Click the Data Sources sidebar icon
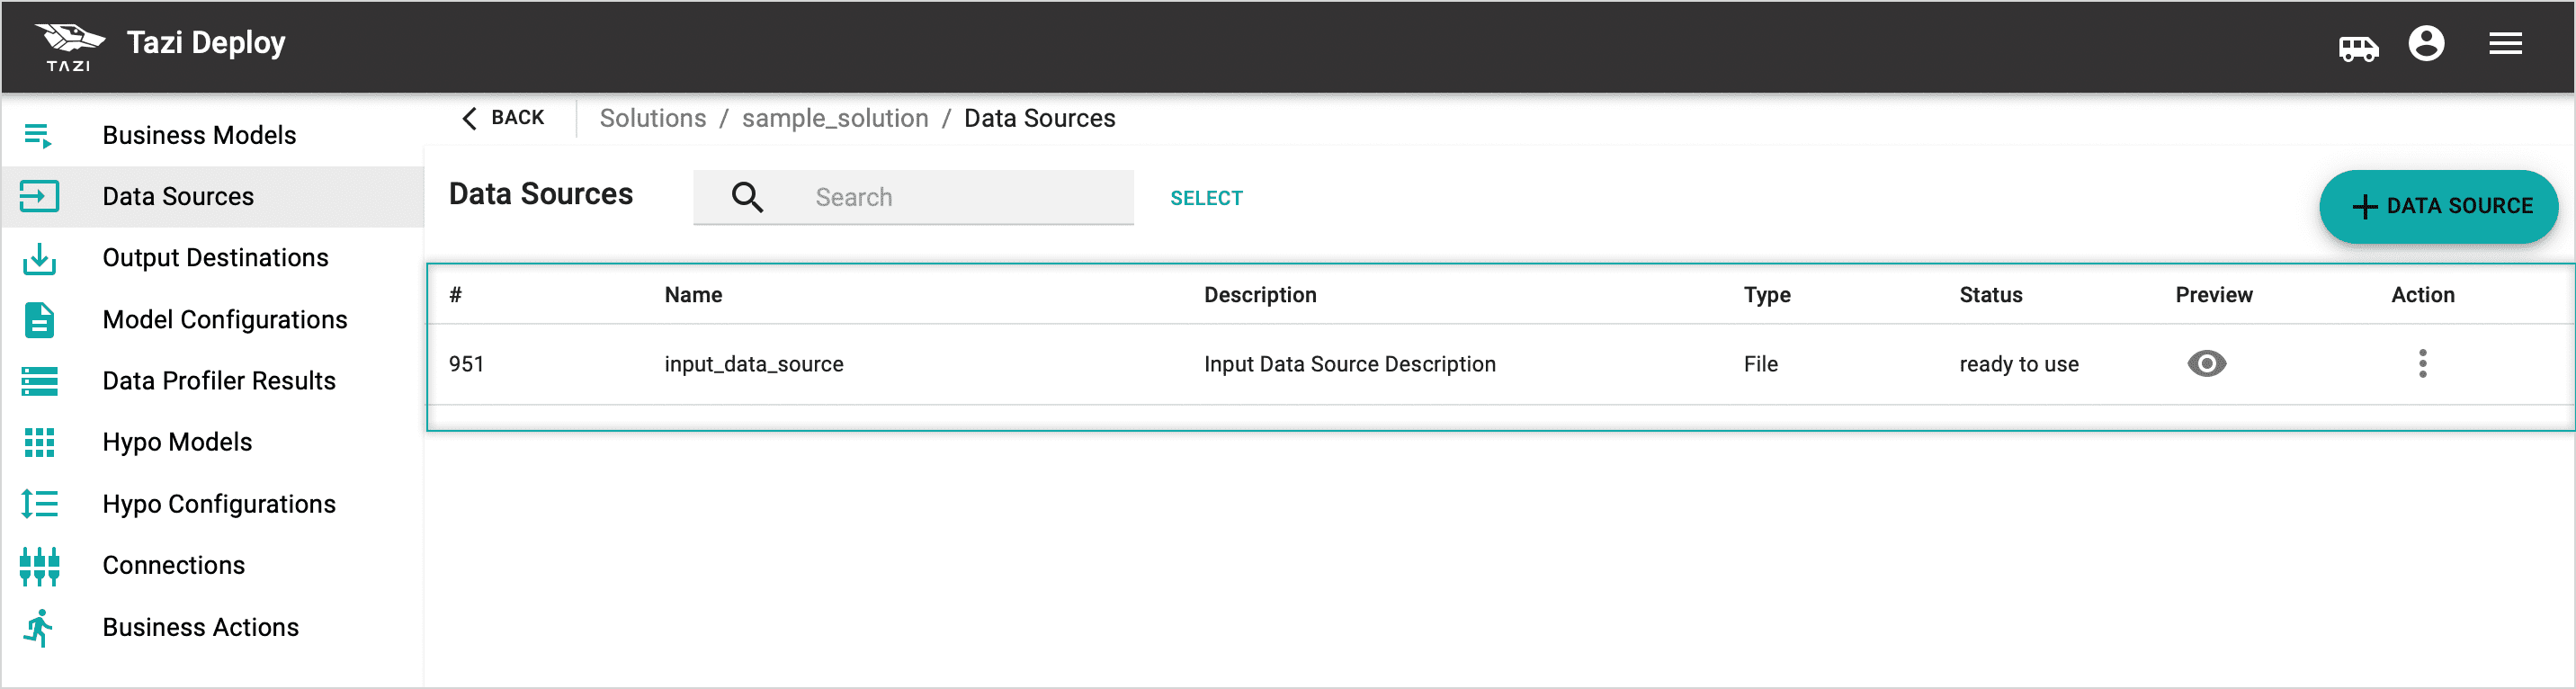Screen dimensions: 2576x689 [x=39, y=196]
